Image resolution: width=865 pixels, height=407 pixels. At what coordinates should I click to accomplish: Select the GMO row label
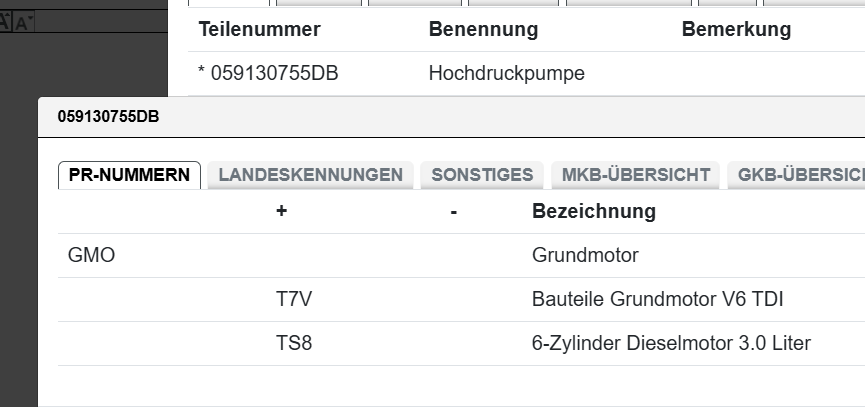(91, 255)
